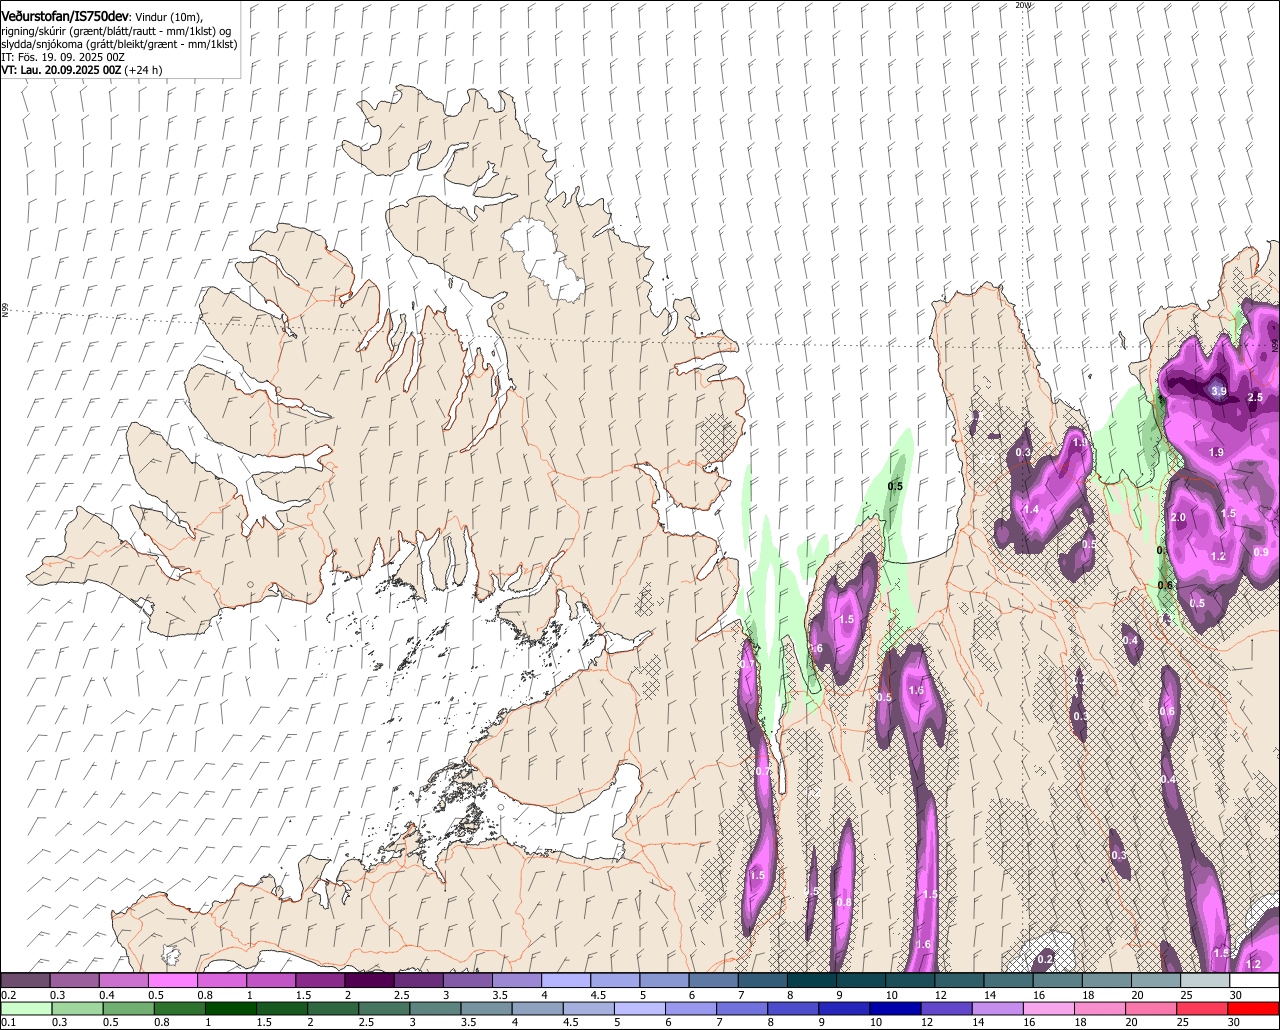Click the Veðurstofan/IS750dev title text

coord(65,17)
